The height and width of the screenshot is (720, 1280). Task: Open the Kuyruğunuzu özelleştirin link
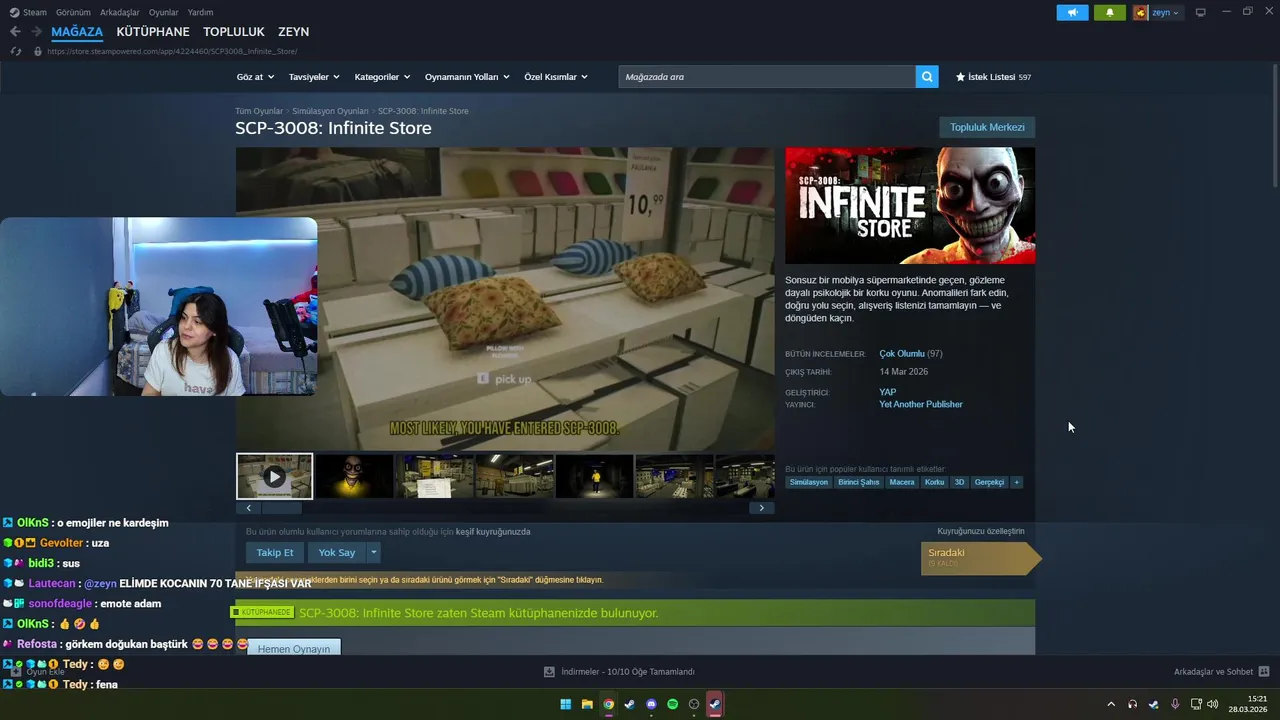tap(981, 531)
